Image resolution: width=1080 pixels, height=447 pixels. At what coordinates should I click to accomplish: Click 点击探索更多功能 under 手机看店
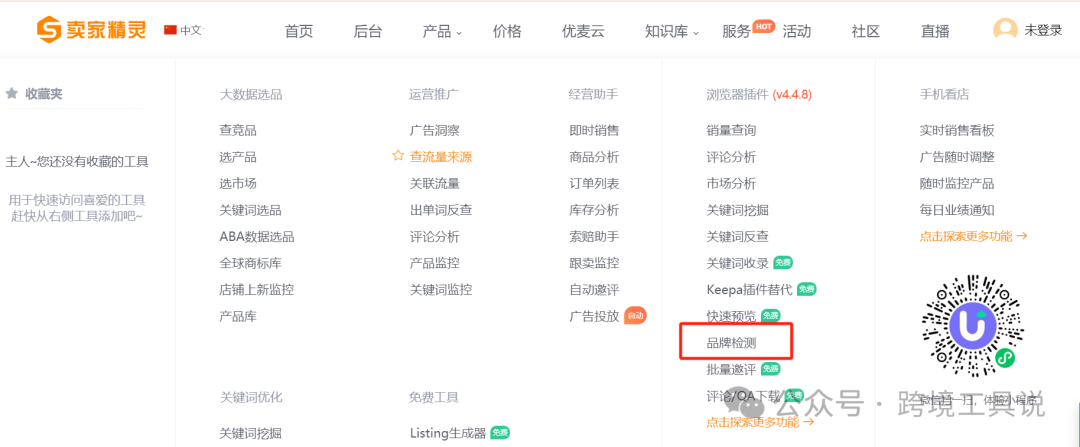[973, 236]
